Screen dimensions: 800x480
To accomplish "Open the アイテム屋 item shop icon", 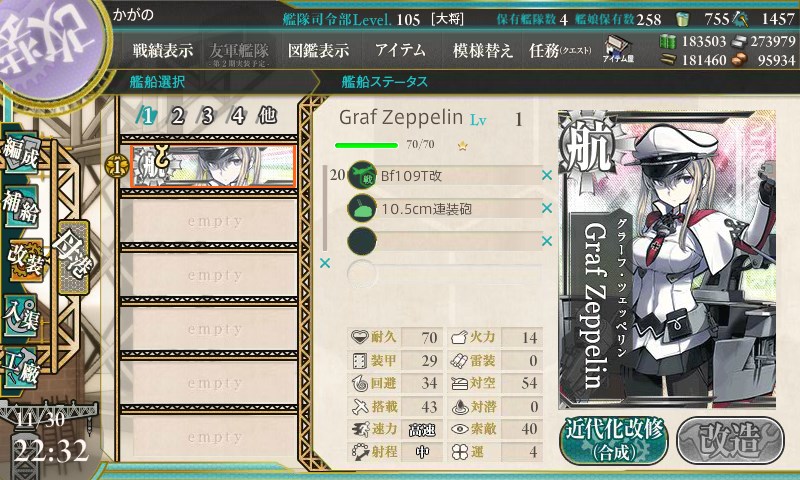I will click(618, 49).
